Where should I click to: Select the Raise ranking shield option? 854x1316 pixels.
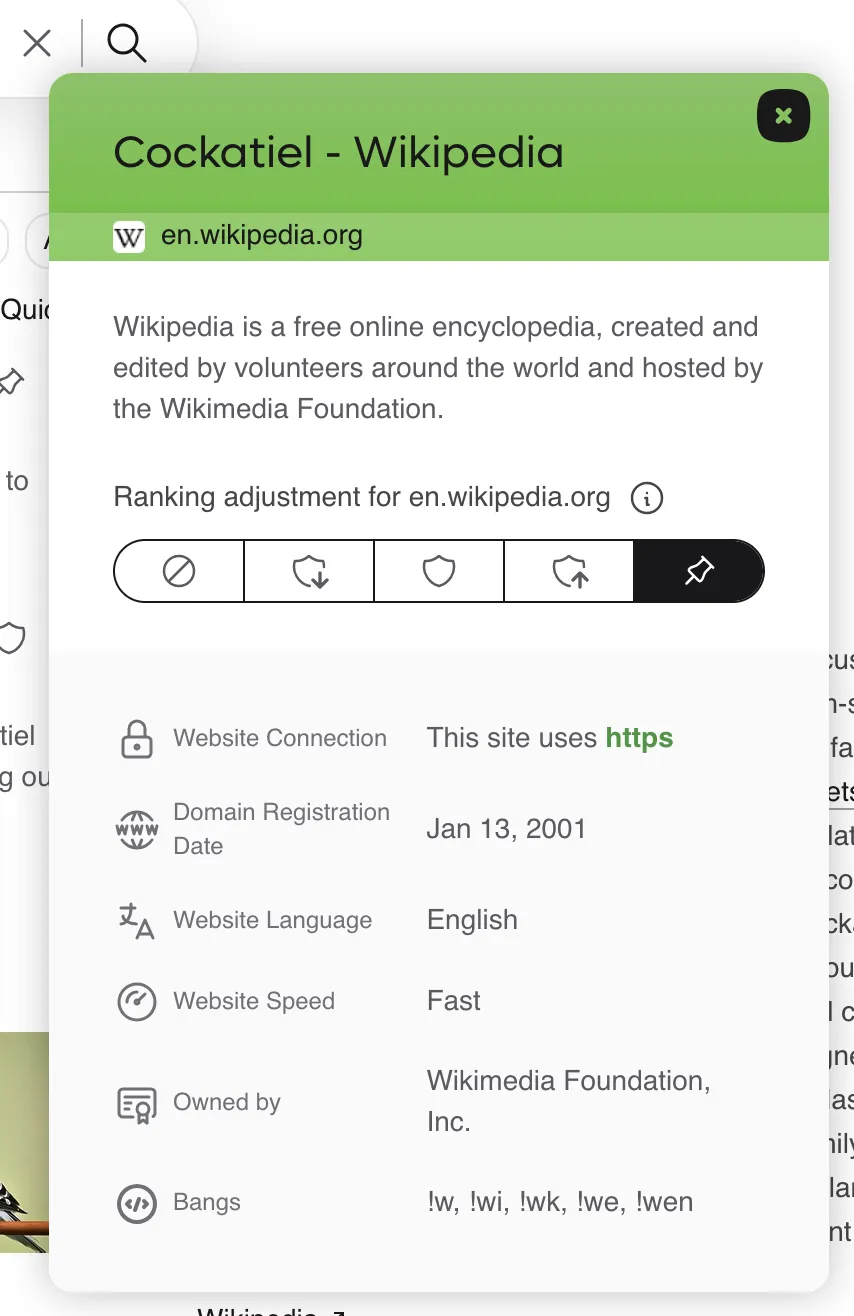[569, 571]
